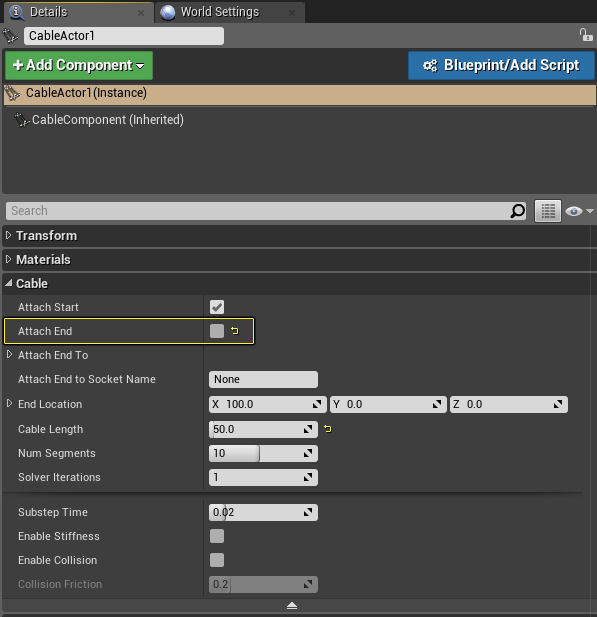This screenshot has width=597, height=617.
Task: Uncheck the Attach Start checkbox
Action: 217,307
